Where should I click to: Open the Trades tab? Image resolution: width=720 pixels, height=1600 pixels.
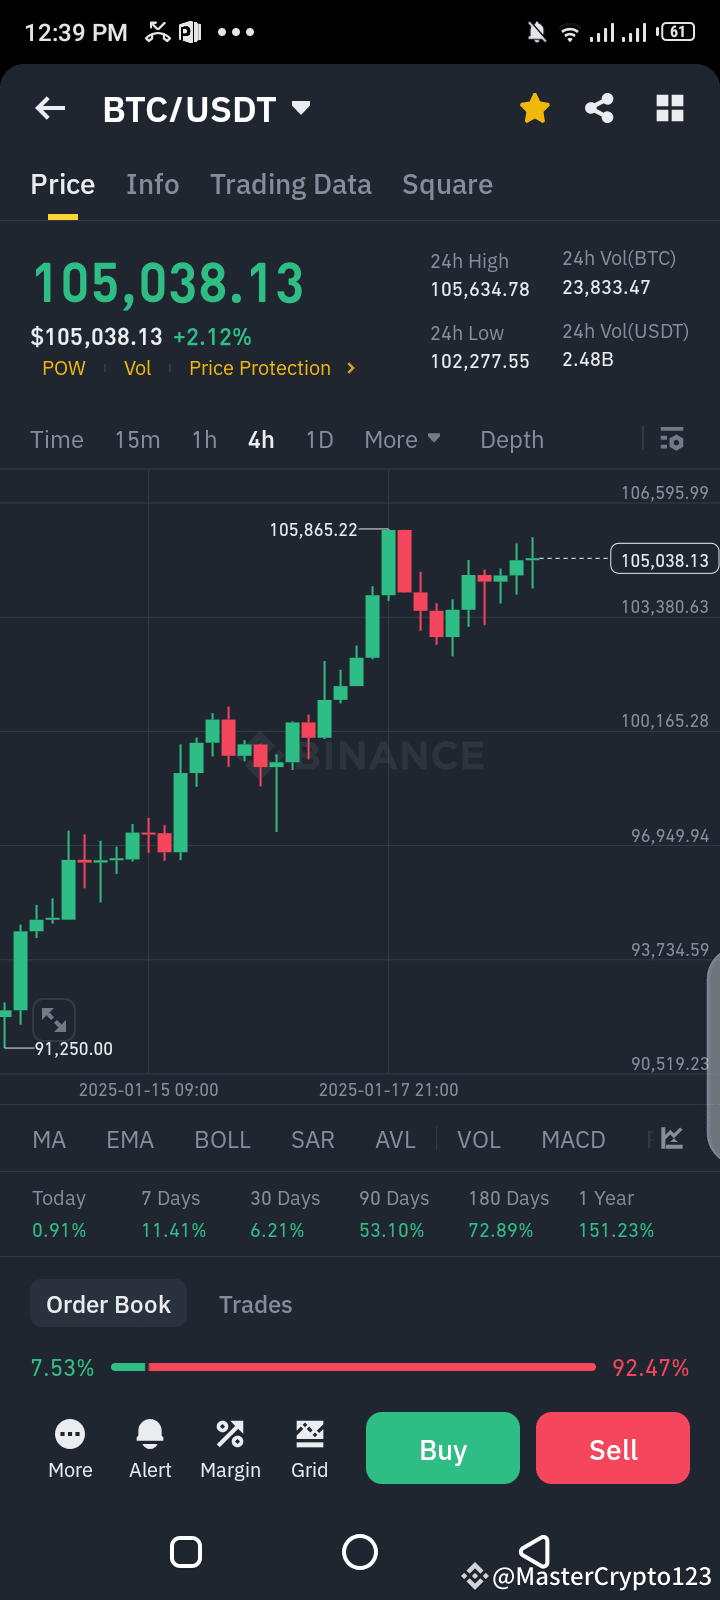(x=255, y=1304)
